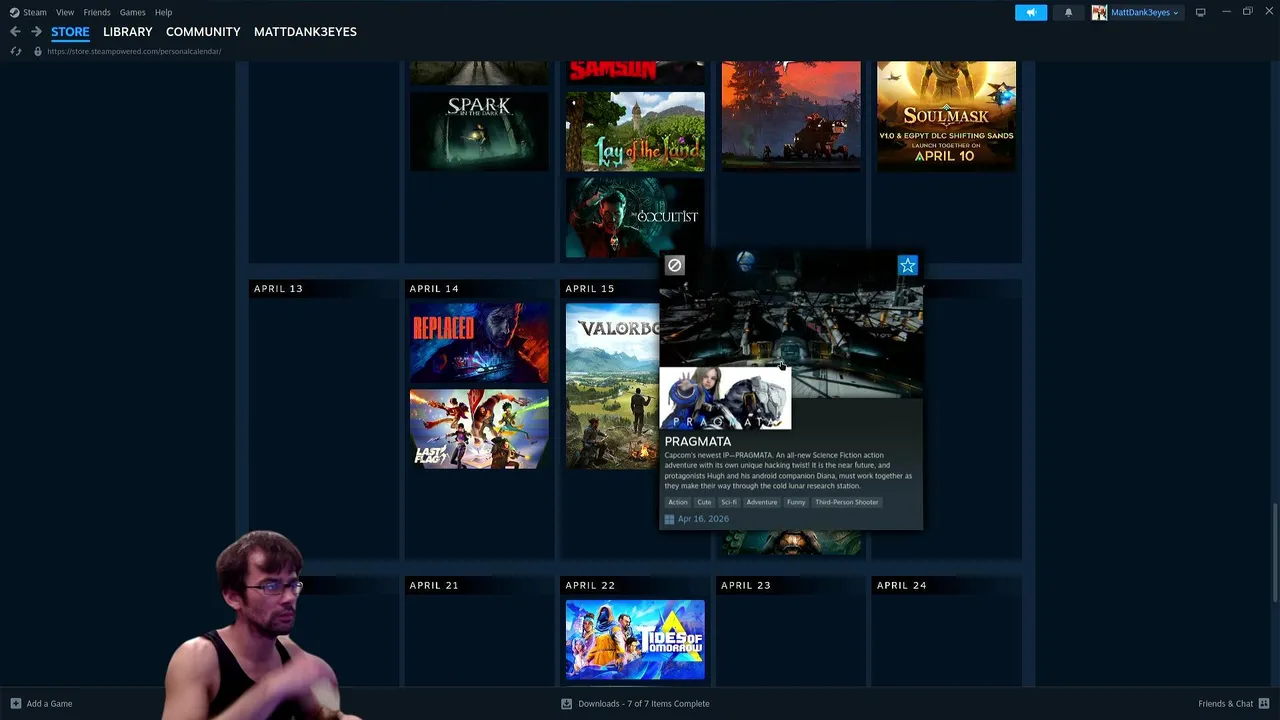Switch to the LIBRARY tab

point(128,32)
